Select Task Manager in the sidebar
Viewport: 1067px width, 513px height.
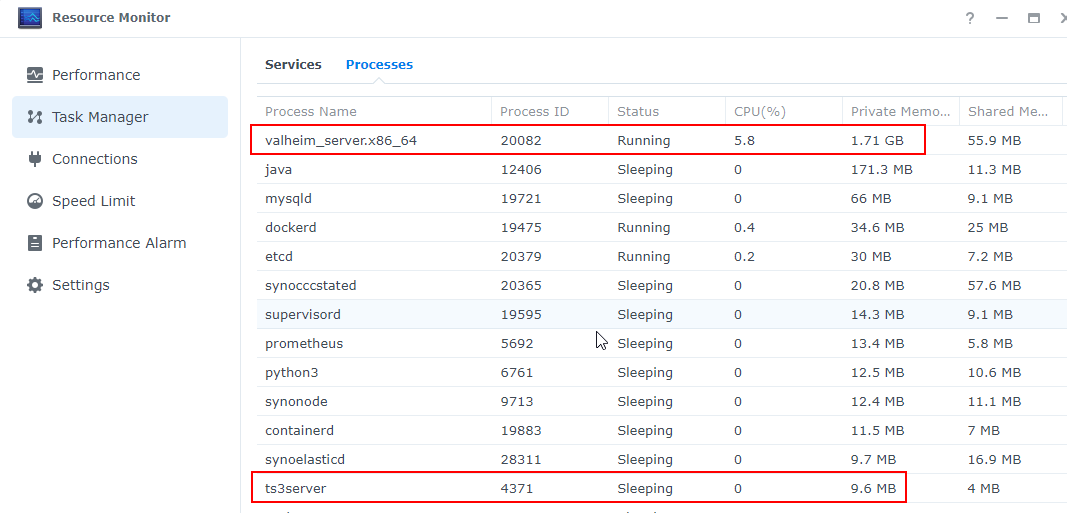tap(120, 117)
